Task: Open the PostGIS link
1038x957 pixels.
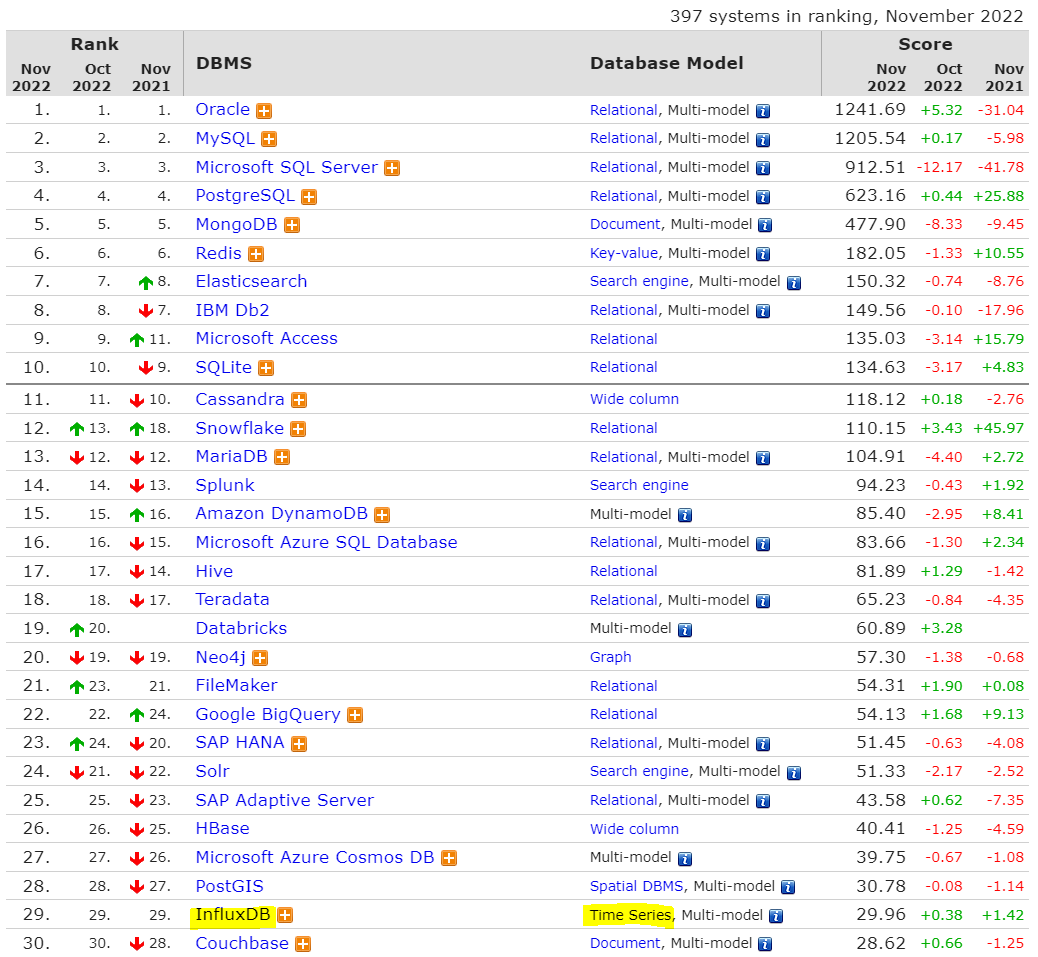Action: click(230, 886)
